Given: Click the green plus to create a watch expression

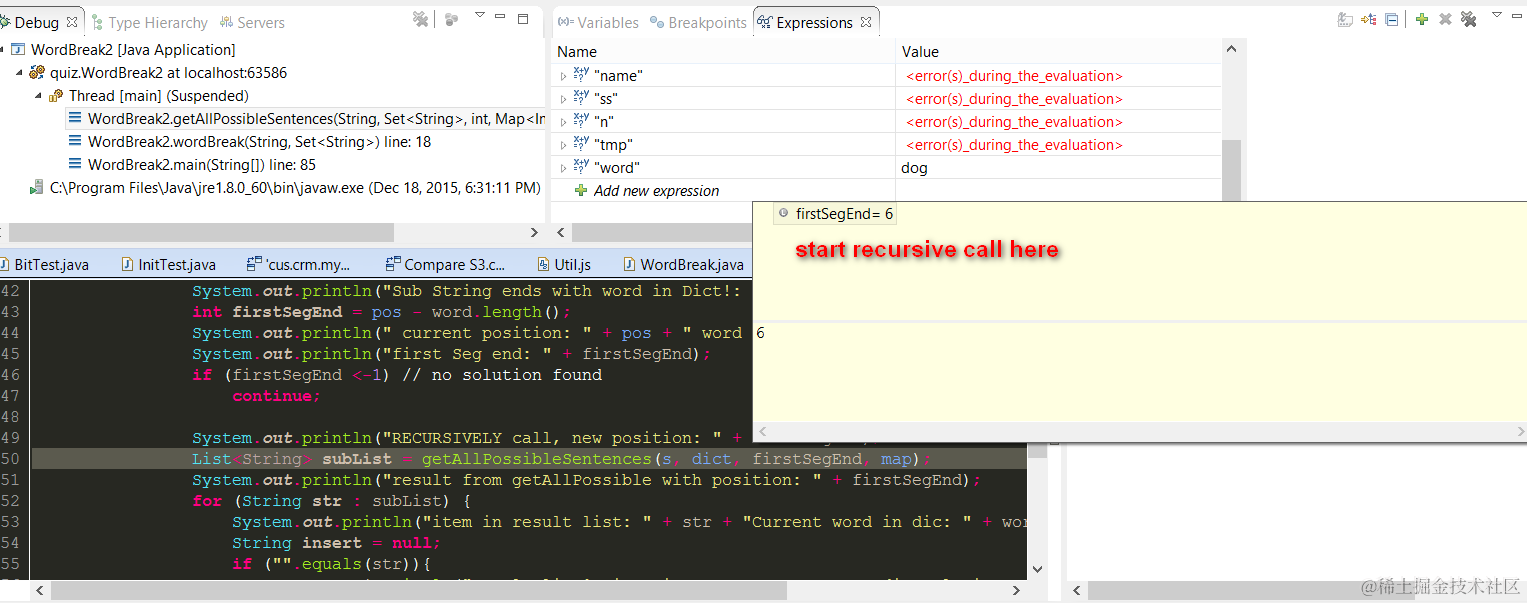Looking at the screenshot, I should point(1421,19).
